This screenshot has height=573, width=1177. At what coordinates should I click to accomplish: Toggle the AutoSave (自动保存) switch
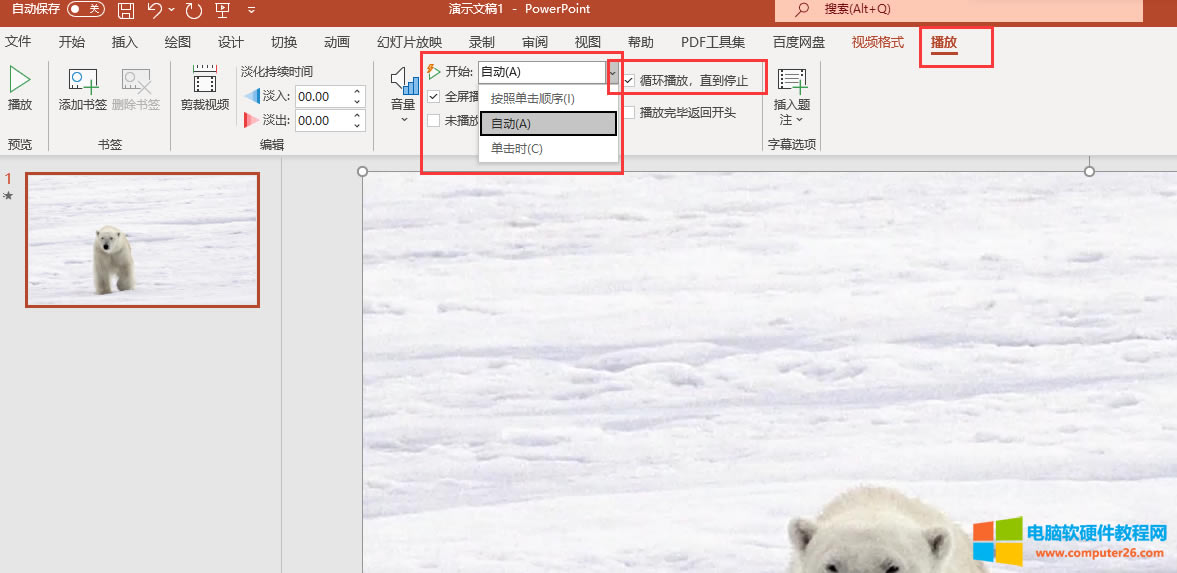click(x=86, y=9)
